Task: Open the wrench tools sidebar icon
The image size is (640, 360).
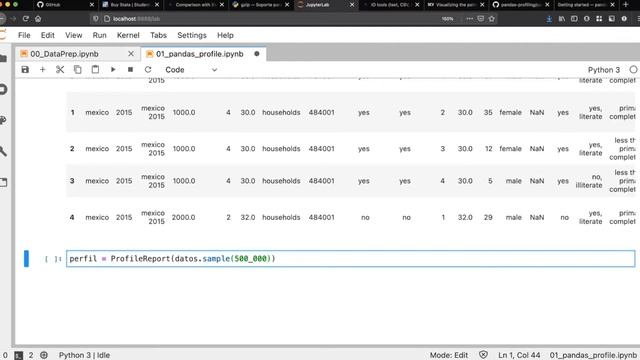Action: [x=3, y=151]
